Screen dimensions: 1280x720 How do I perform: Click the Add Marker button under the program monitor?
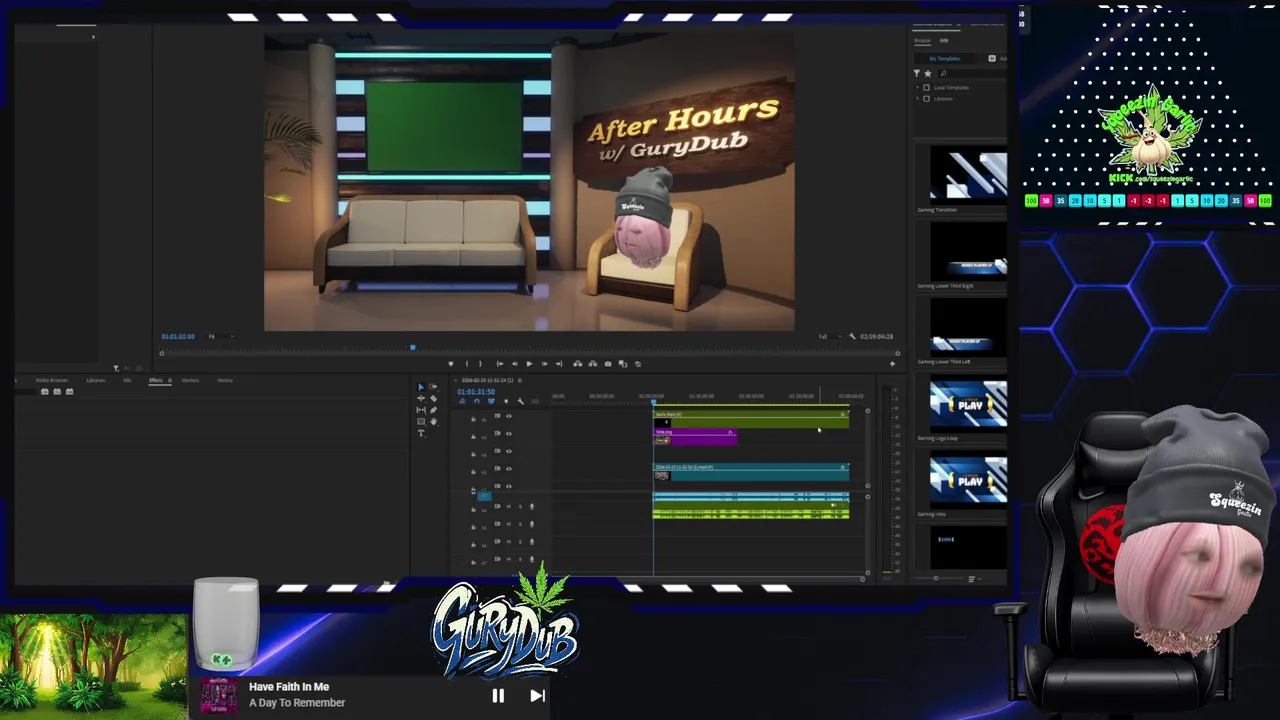pyautogui.click(x=451, y=363)
